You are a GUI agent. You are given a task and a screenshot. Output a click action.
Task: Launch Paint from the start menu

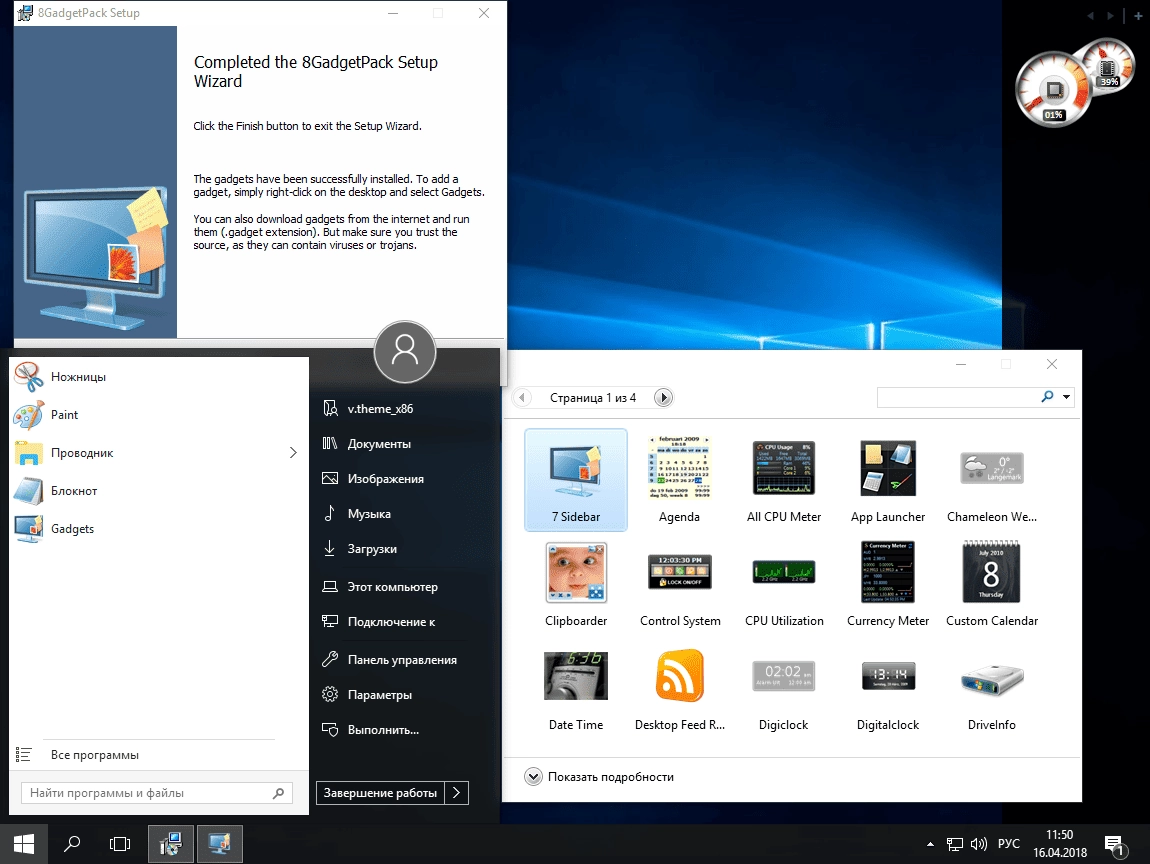158,415
